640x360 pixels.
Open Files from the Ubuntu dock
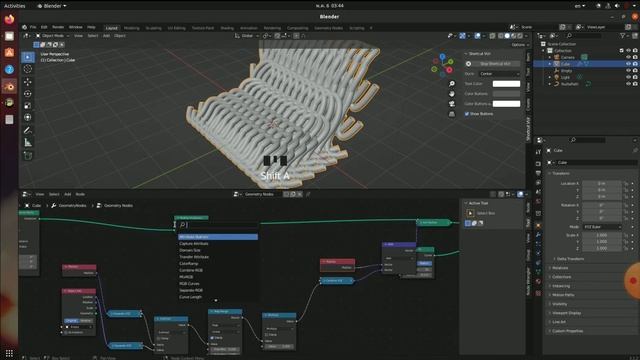tap(9, 36)
